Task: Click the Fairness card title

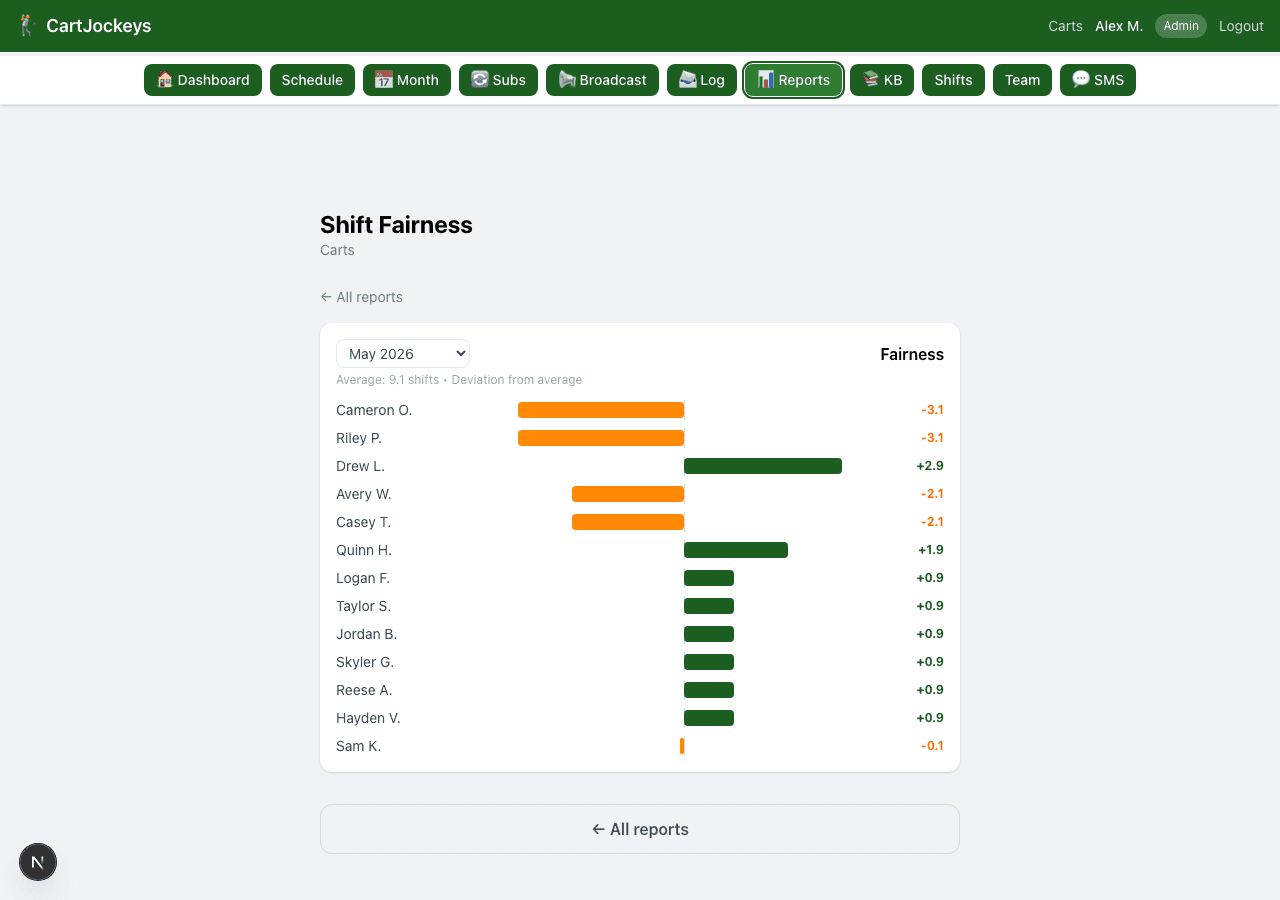Action: [x=912, y=354]
